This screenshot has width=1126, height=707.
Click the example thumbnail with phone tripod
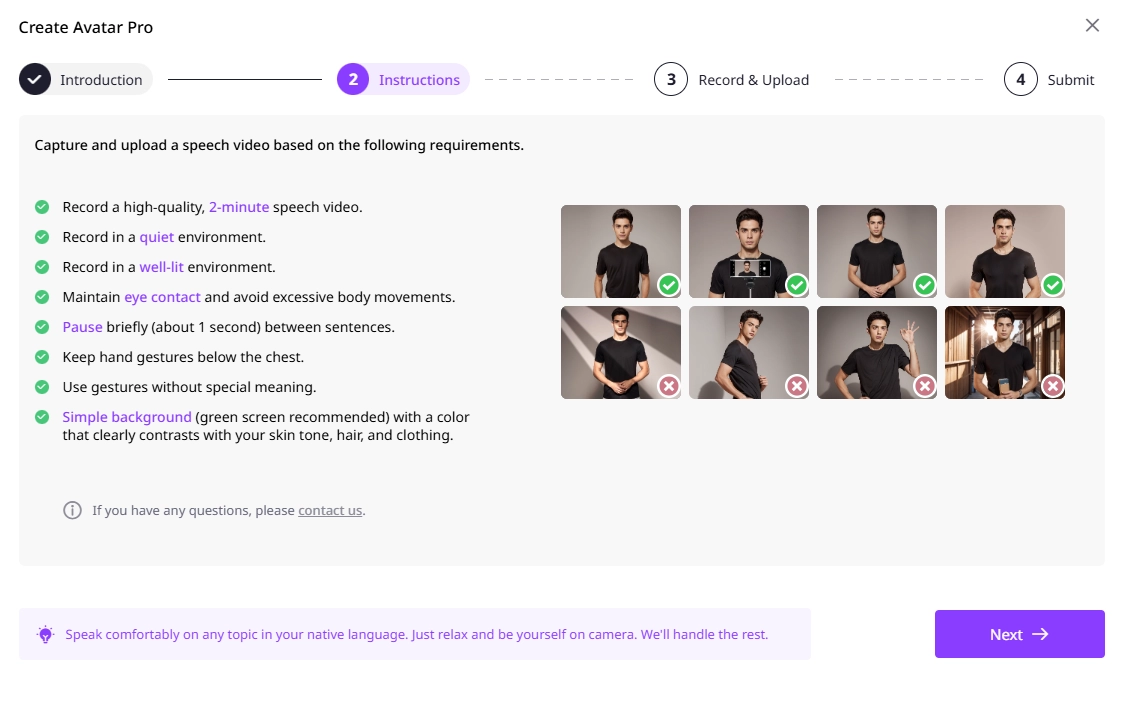pyautogui.click(x=748, y=251)
